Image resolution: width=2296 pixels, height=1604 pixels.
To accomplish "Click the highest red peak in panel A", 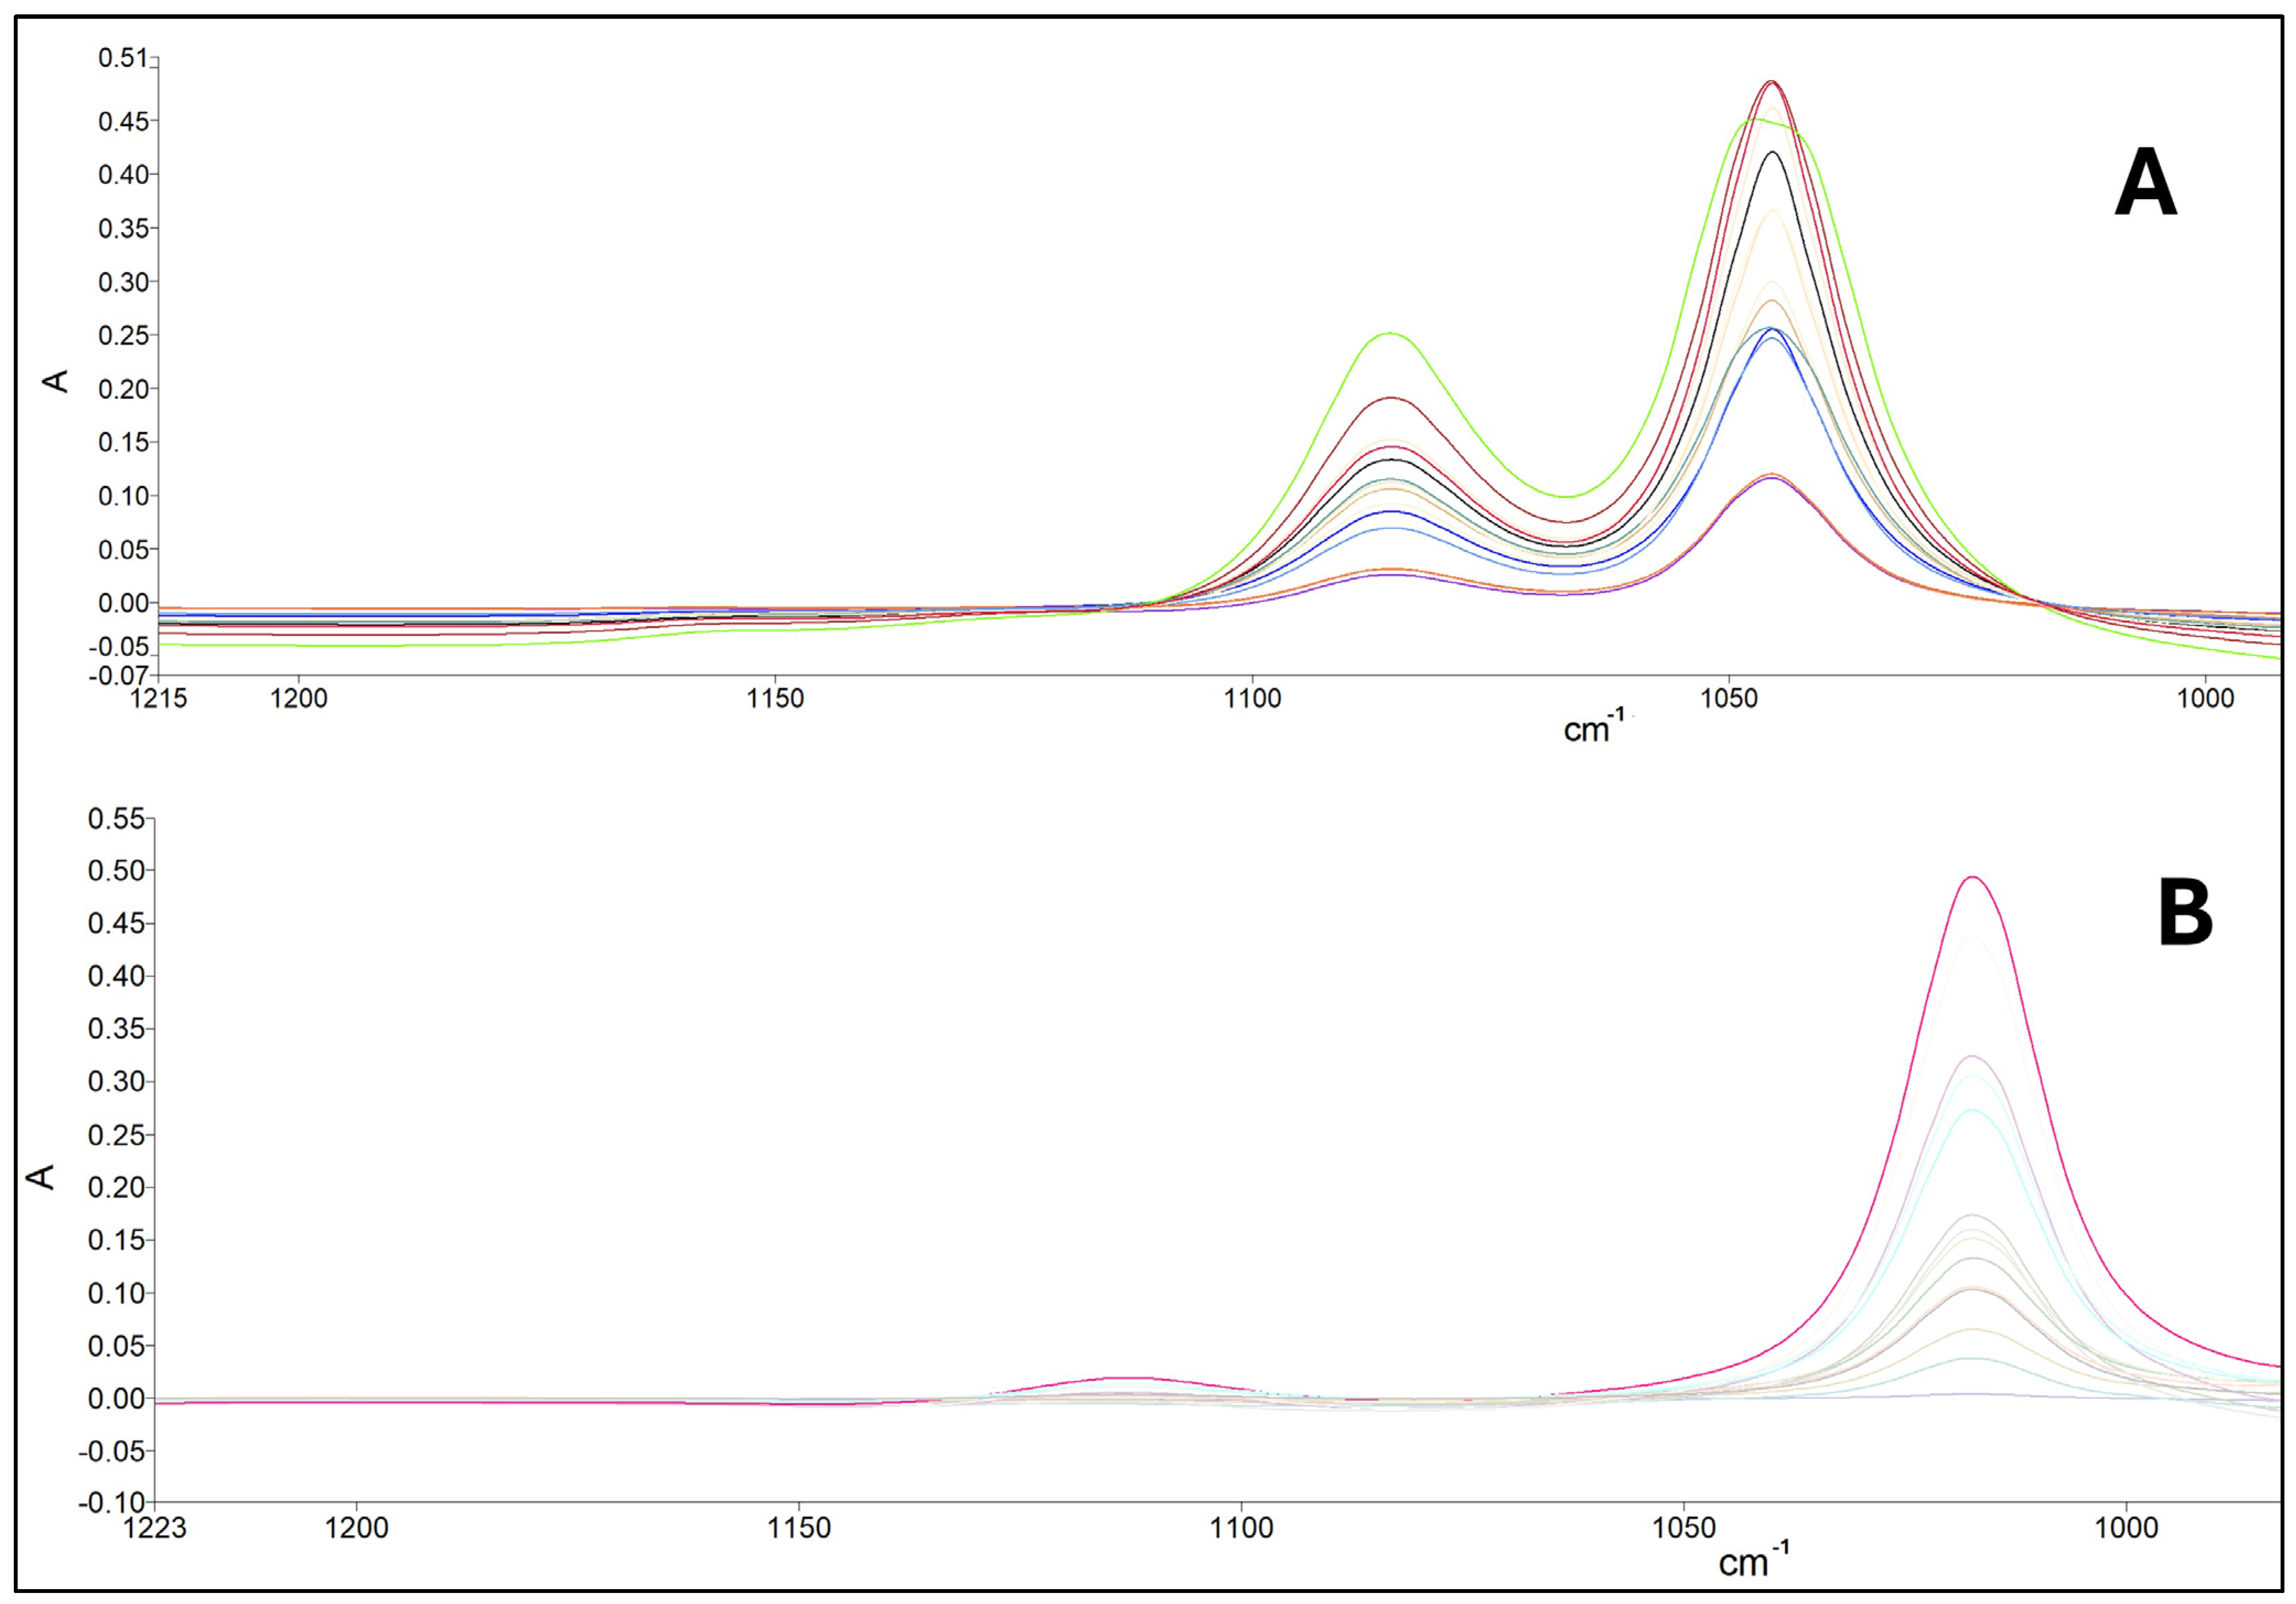I will coord(1771,82).
